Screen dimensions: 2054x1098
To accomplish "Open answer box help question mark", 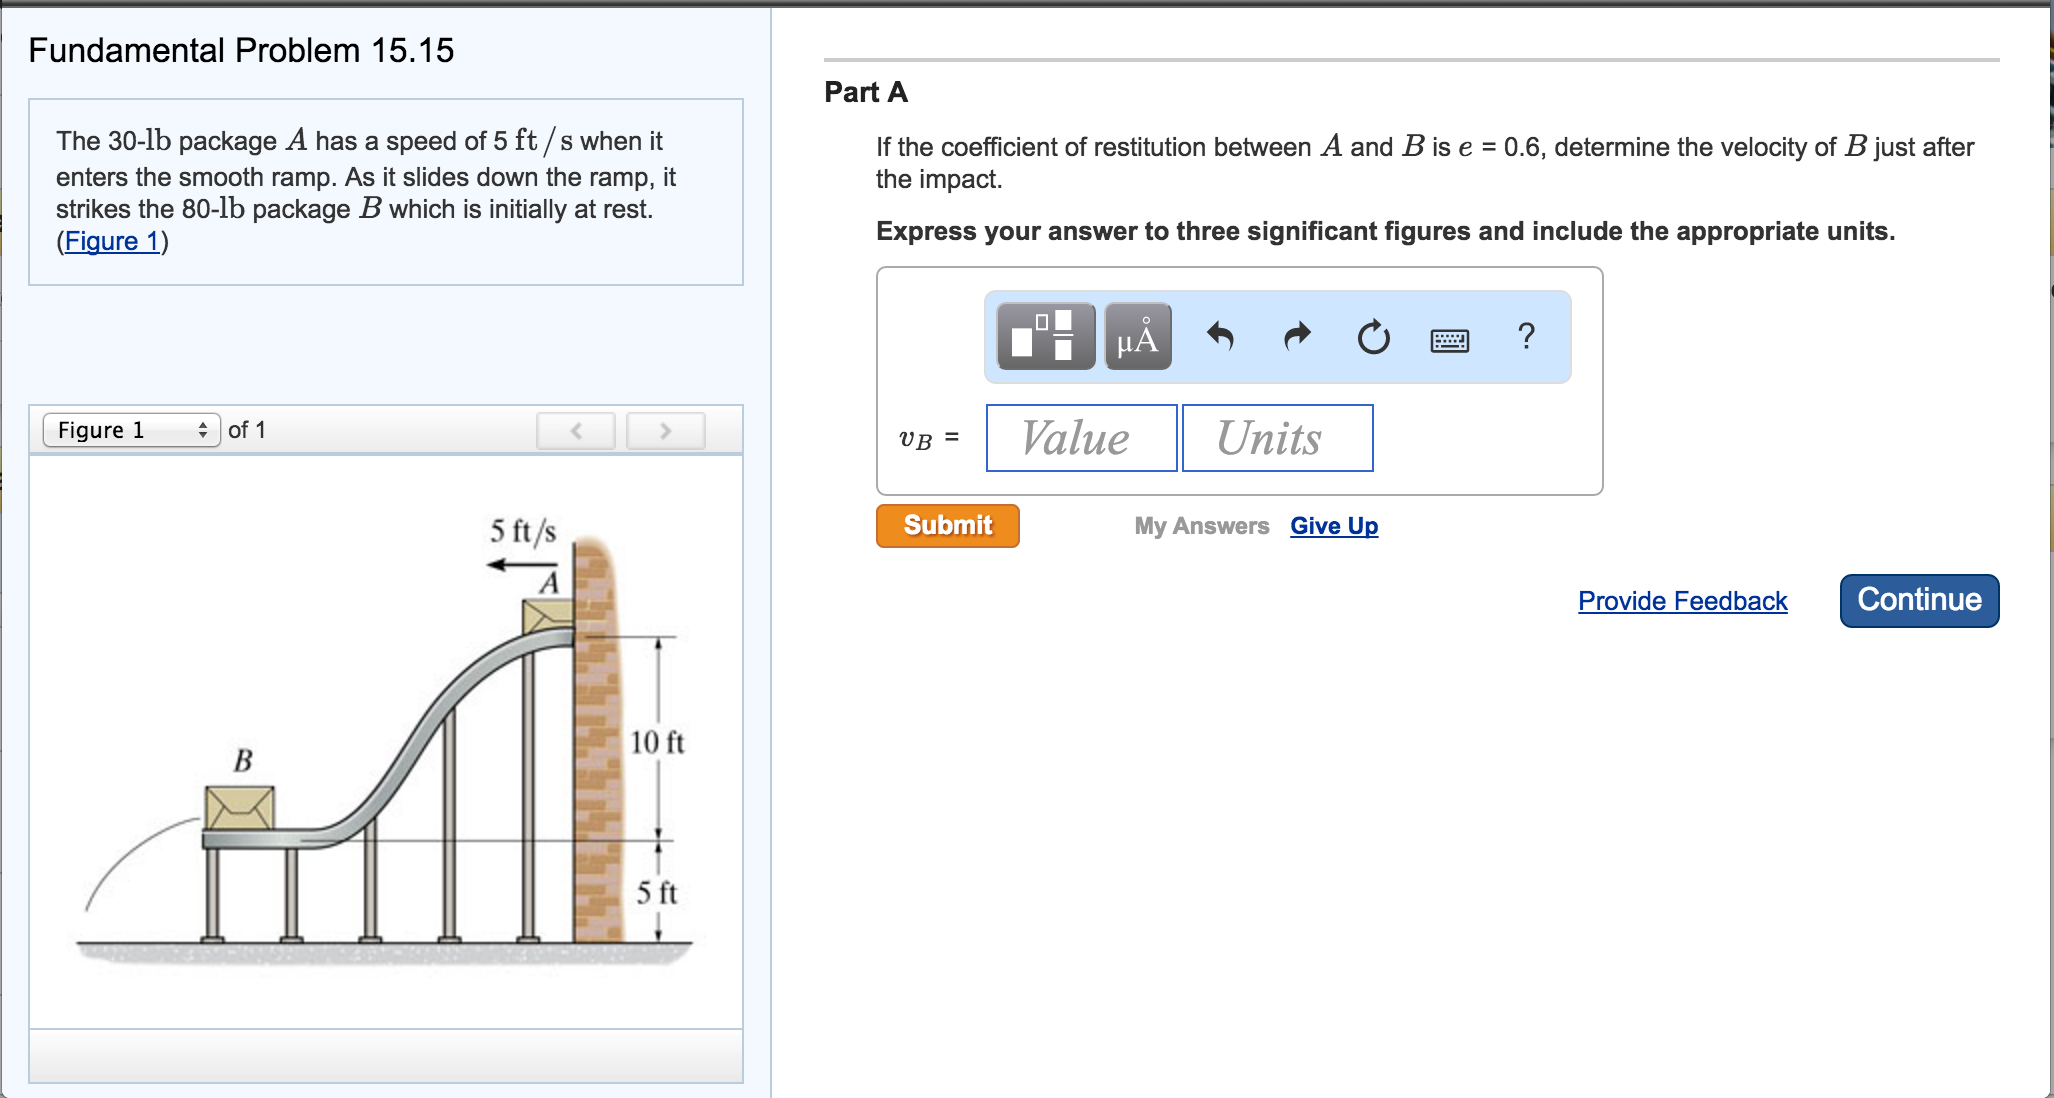I will (x=1526, y=336).
